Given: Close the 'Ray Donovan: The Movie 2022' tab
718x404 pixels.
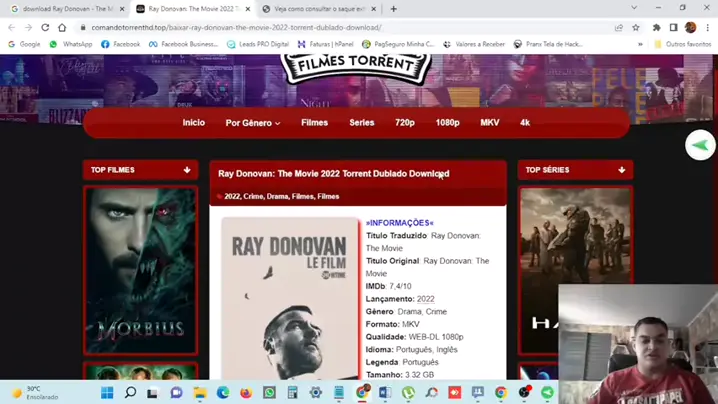Looking at the screenshot, I should click(x=248, y=9).
